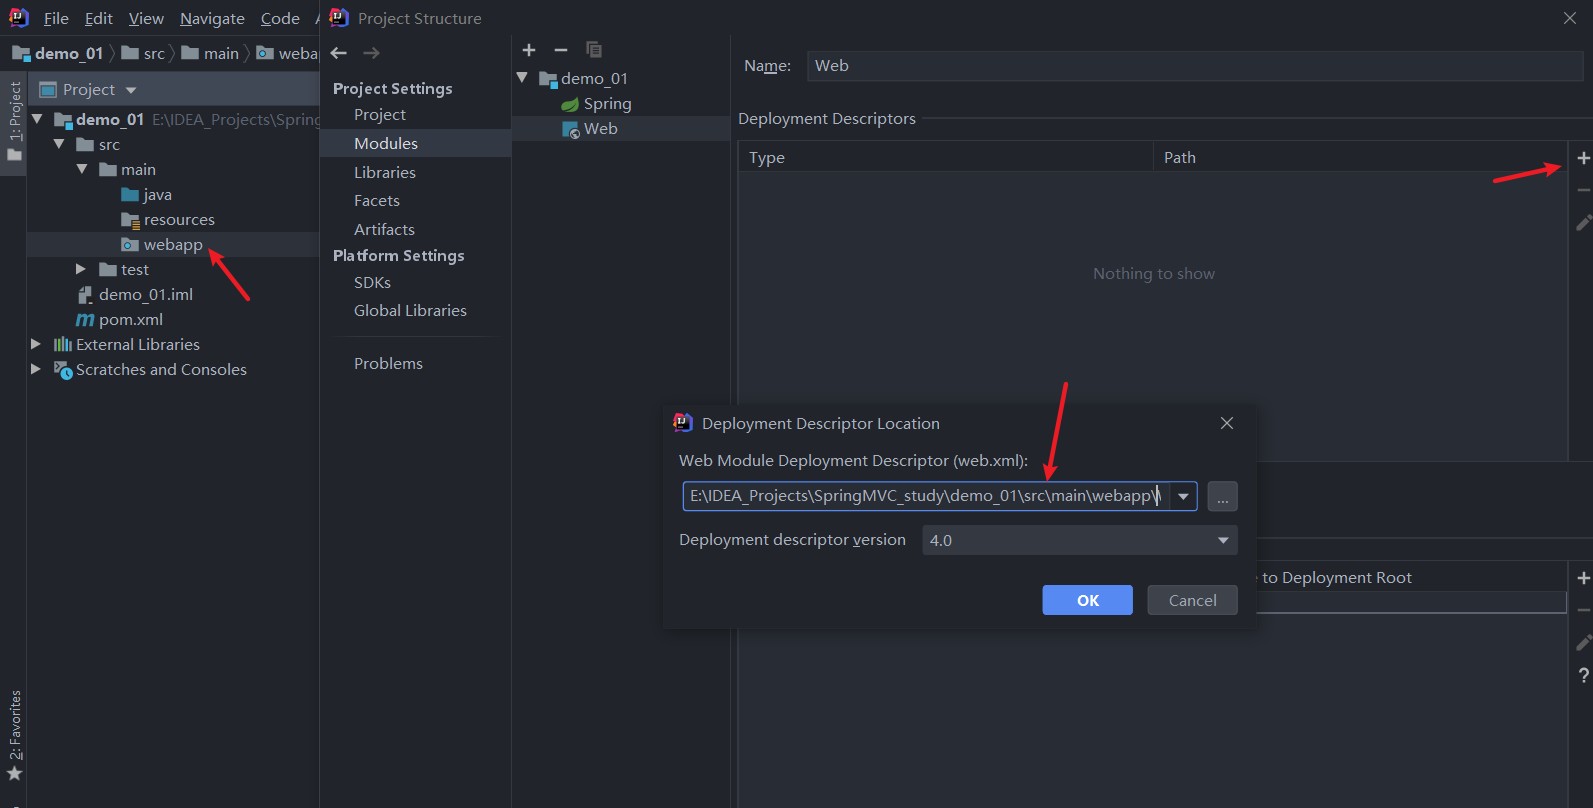Click the demo_01.iml file icon

(86, 295)
